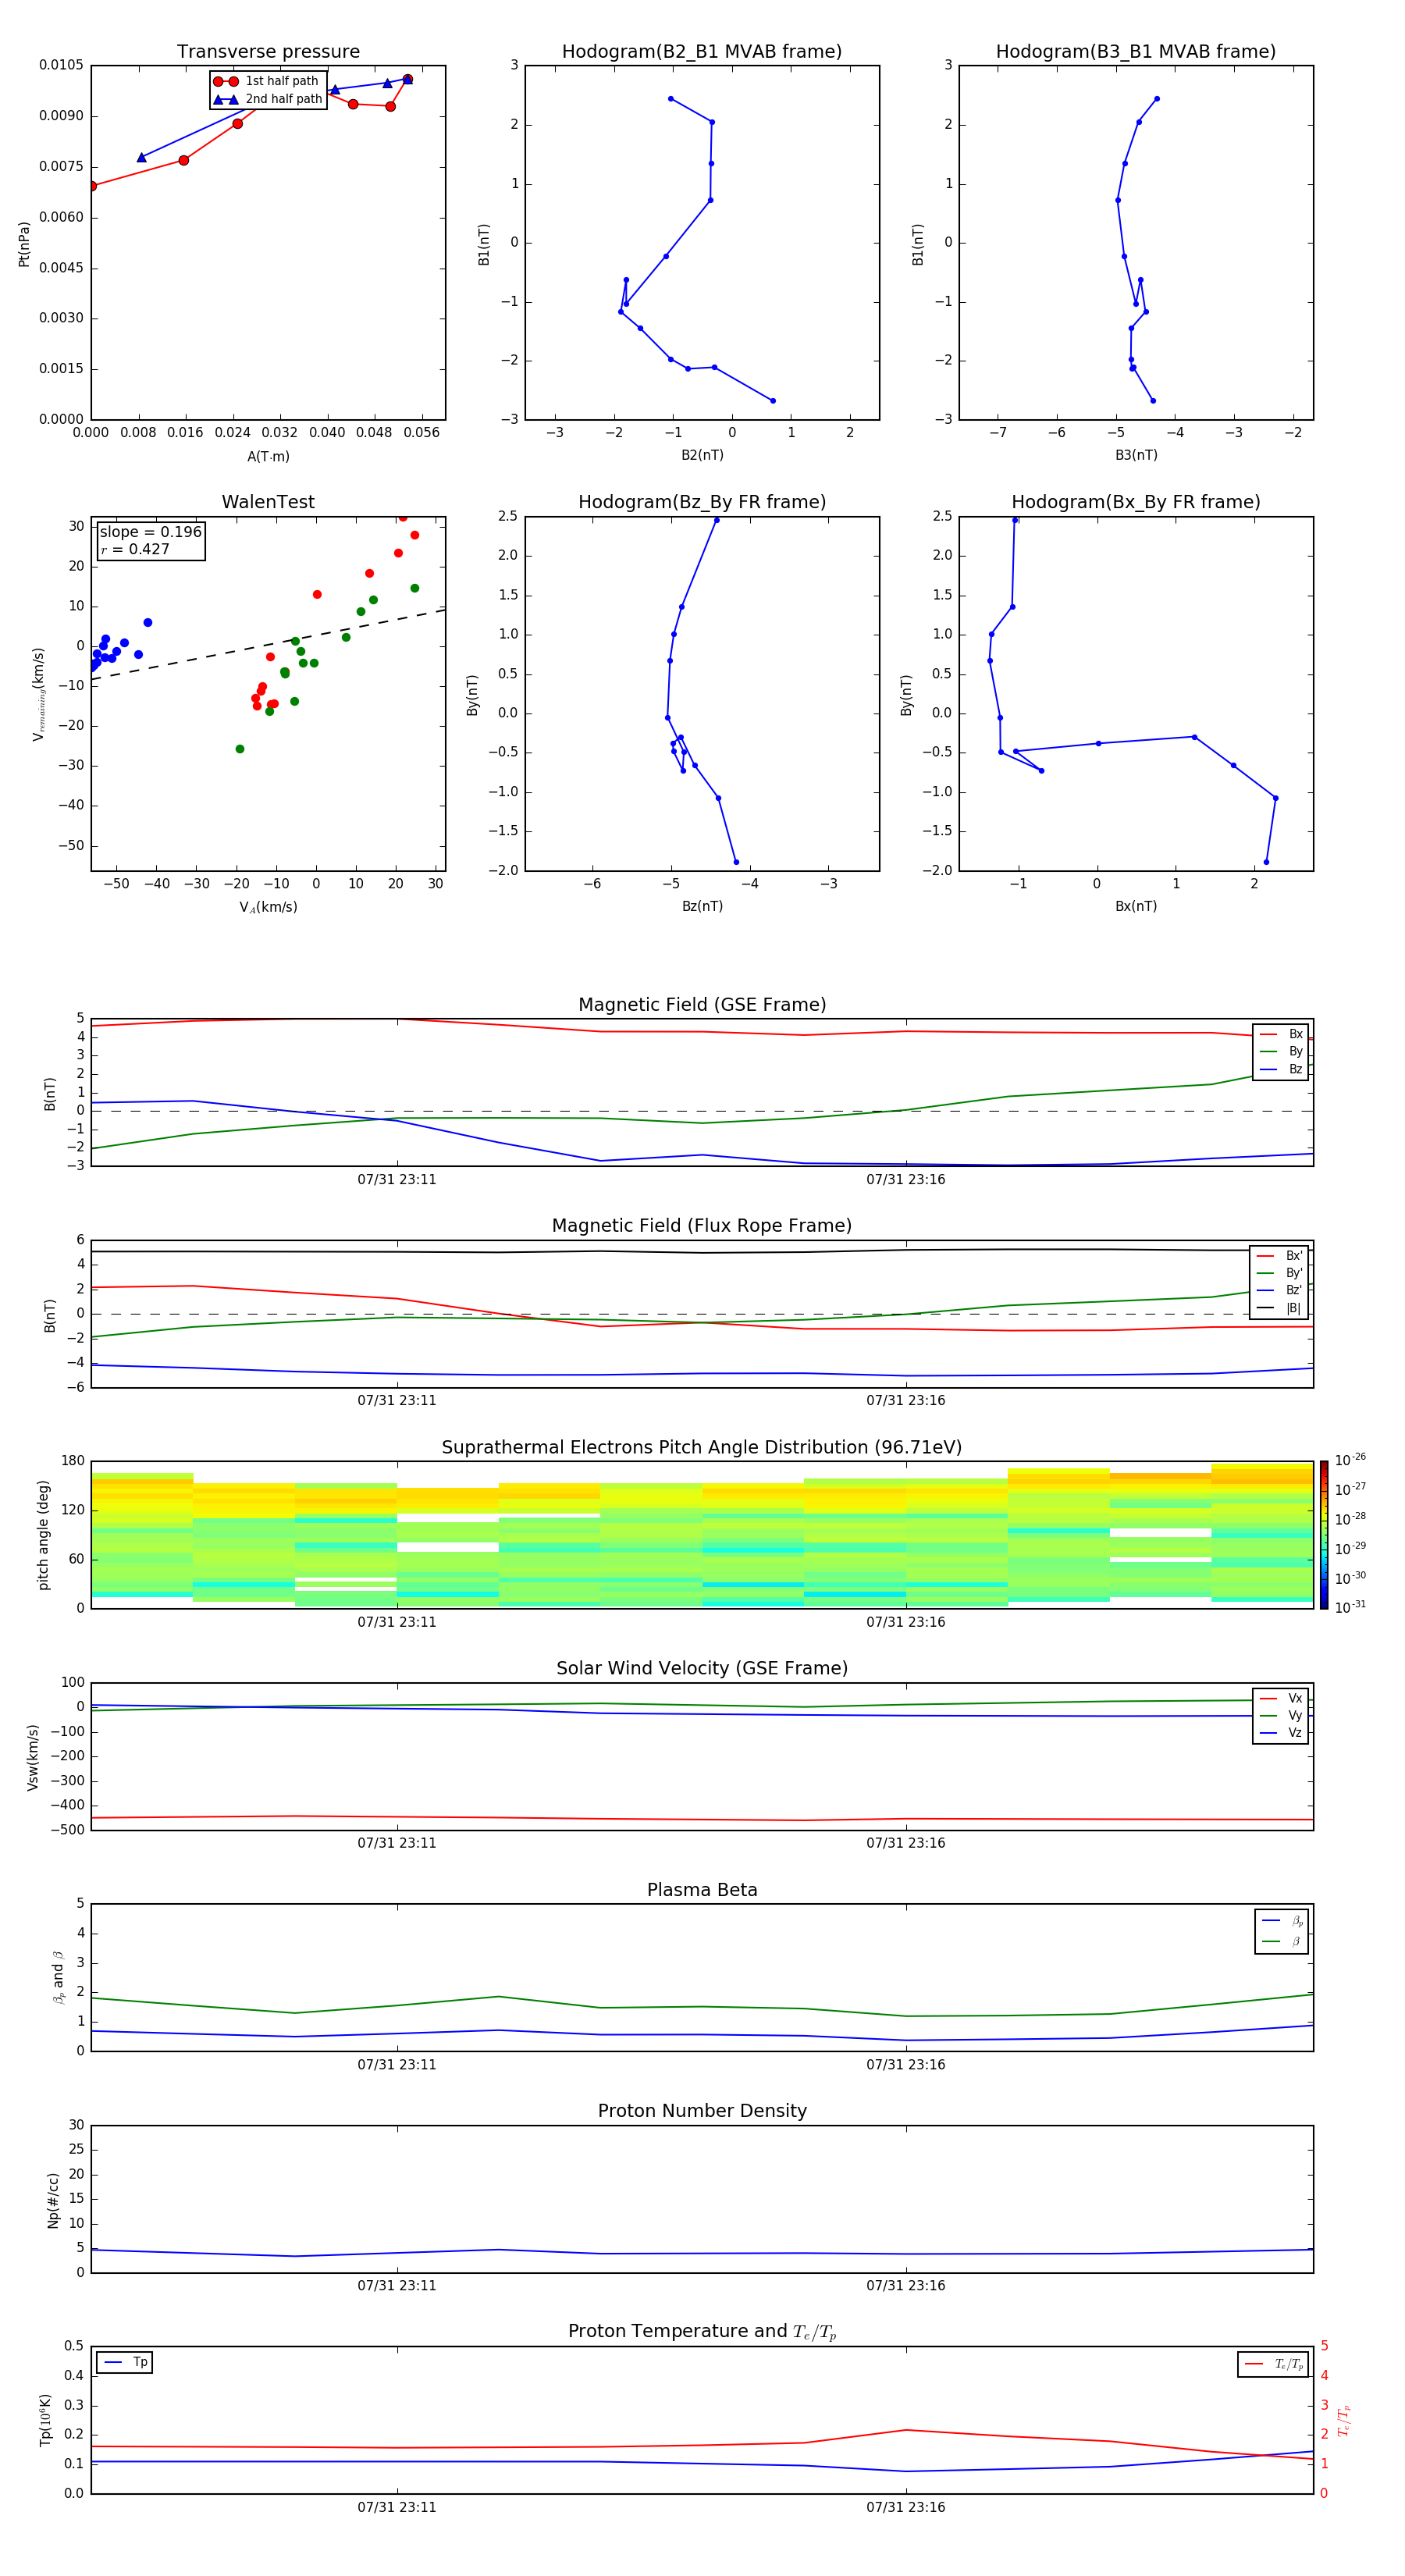Select the β legend entry in Plasma Beta
1405x2576 pixels.
click(x=1282, y=1942)
